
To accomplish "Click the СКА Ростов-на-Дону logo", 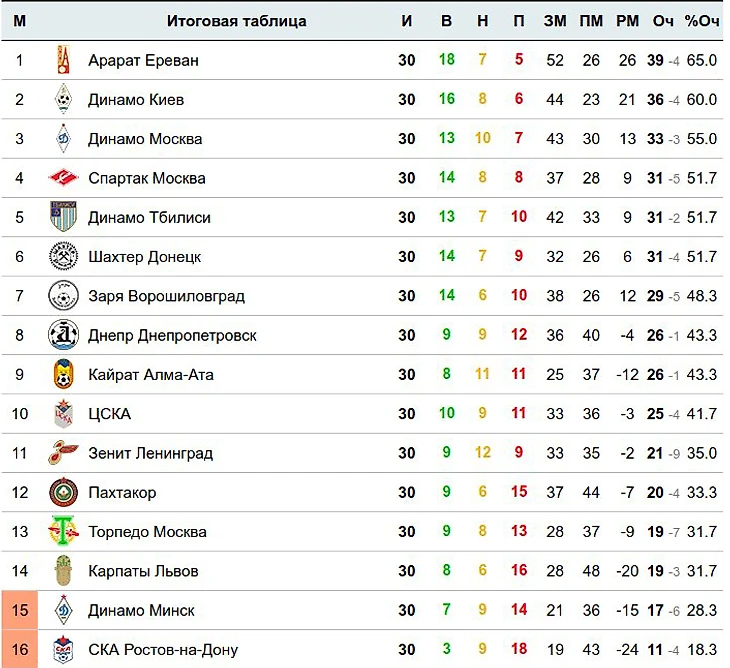I will click(x=63, y=650).
